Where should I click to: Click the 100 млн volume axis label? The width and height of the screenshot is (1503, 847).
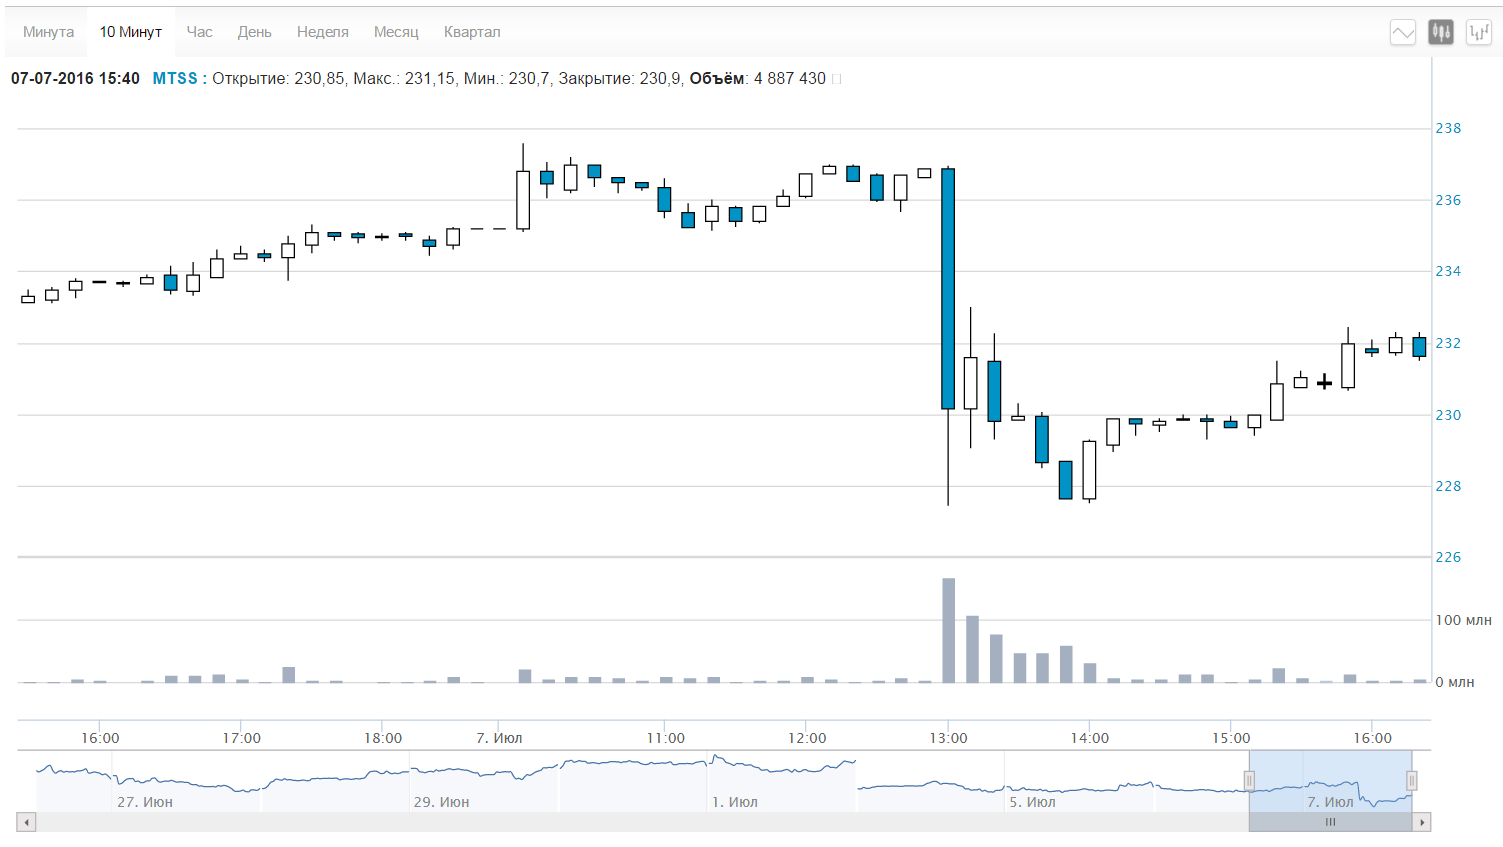pos(1463,621)
